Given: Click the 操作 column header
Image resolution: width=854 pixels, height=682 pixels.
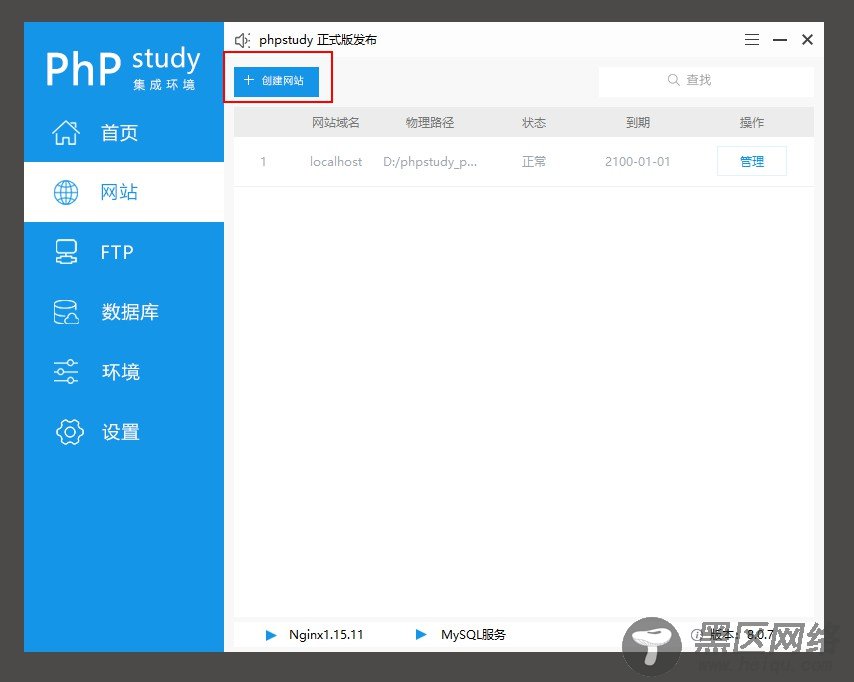Looking at the screenshot, I should pos(752,123).
